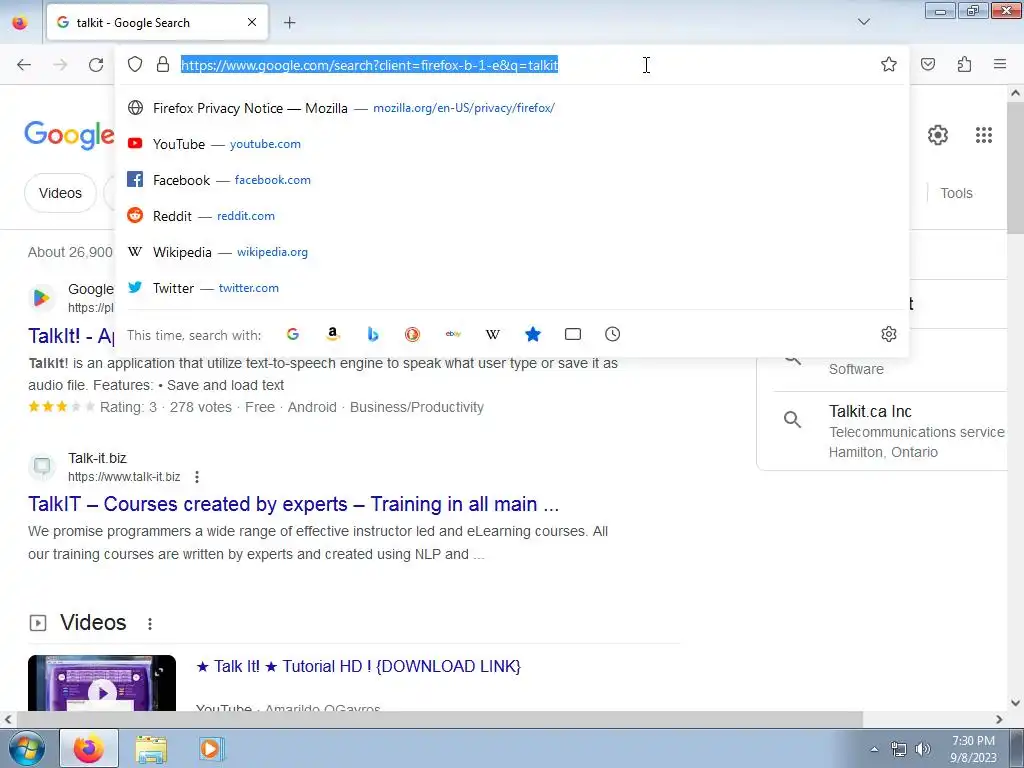Expand the list all tabs chevron
The height and width of the screenshot is (768, 1024).
863,22
